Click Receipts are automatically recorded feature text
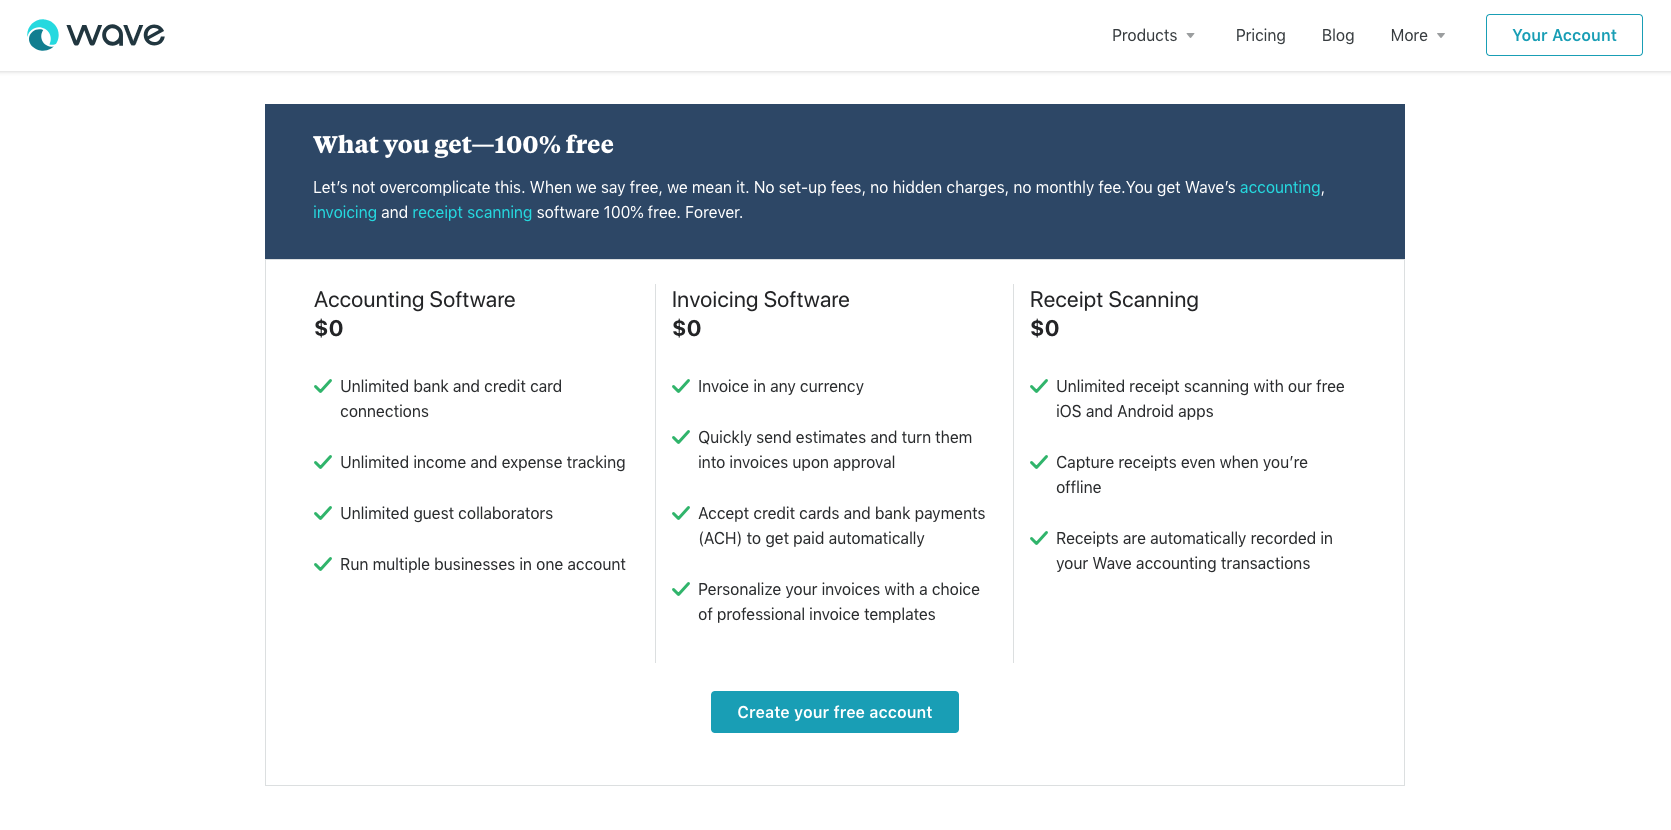This screenshot has width=1671, height=830. point(1194,551)
